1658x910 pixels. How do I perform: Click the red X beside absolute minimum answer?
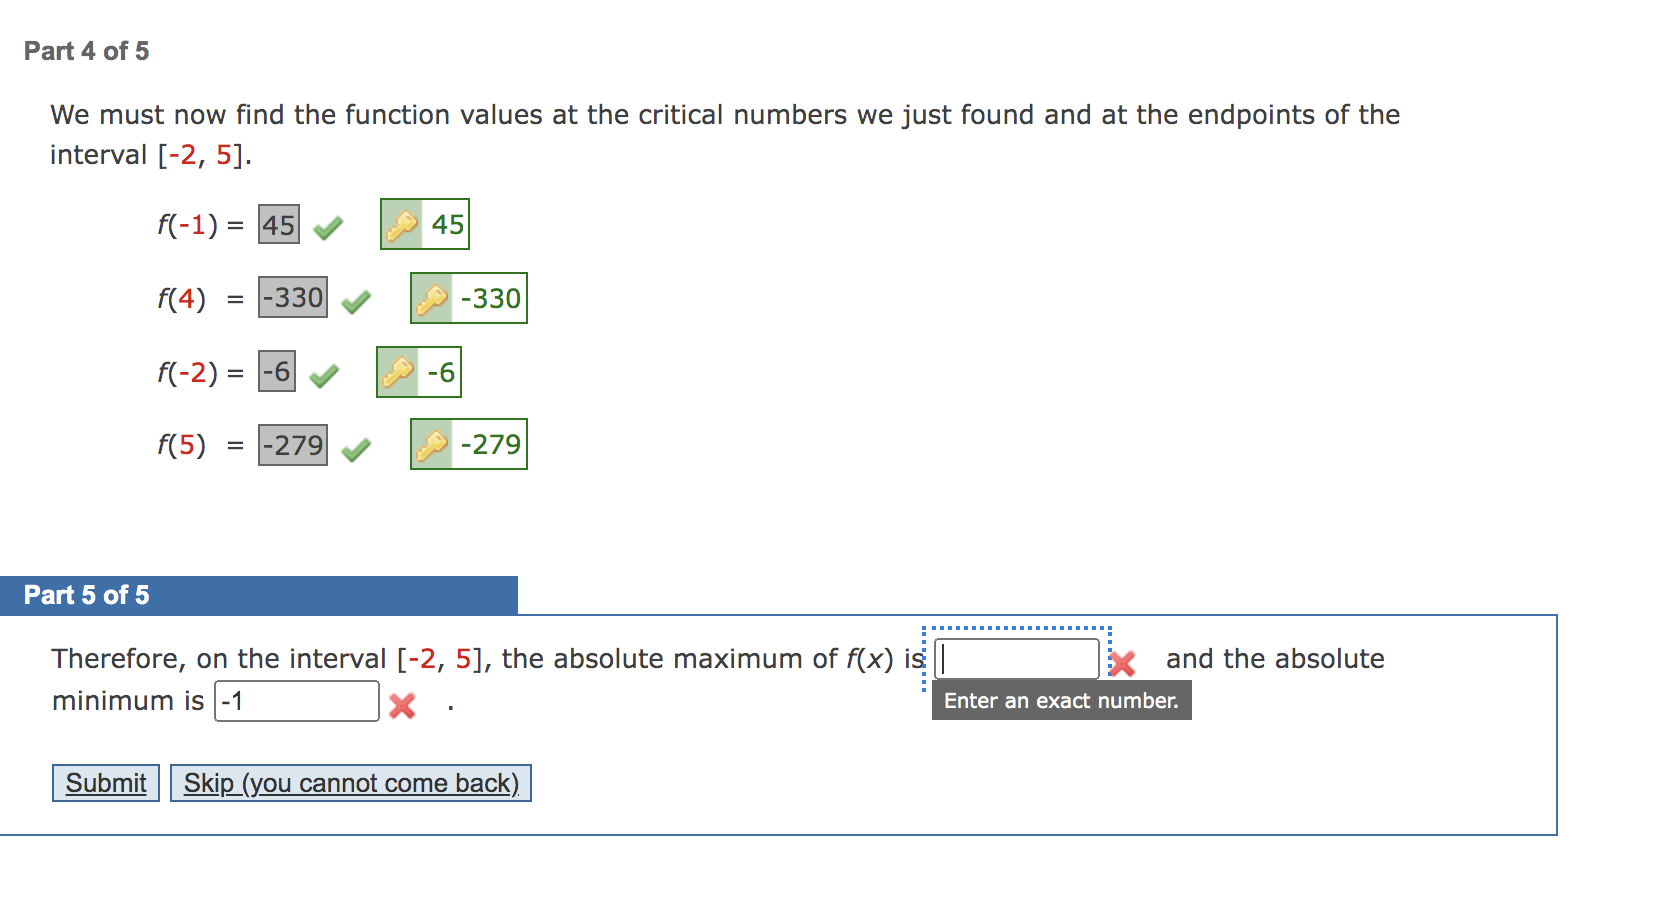coord(400,705)
